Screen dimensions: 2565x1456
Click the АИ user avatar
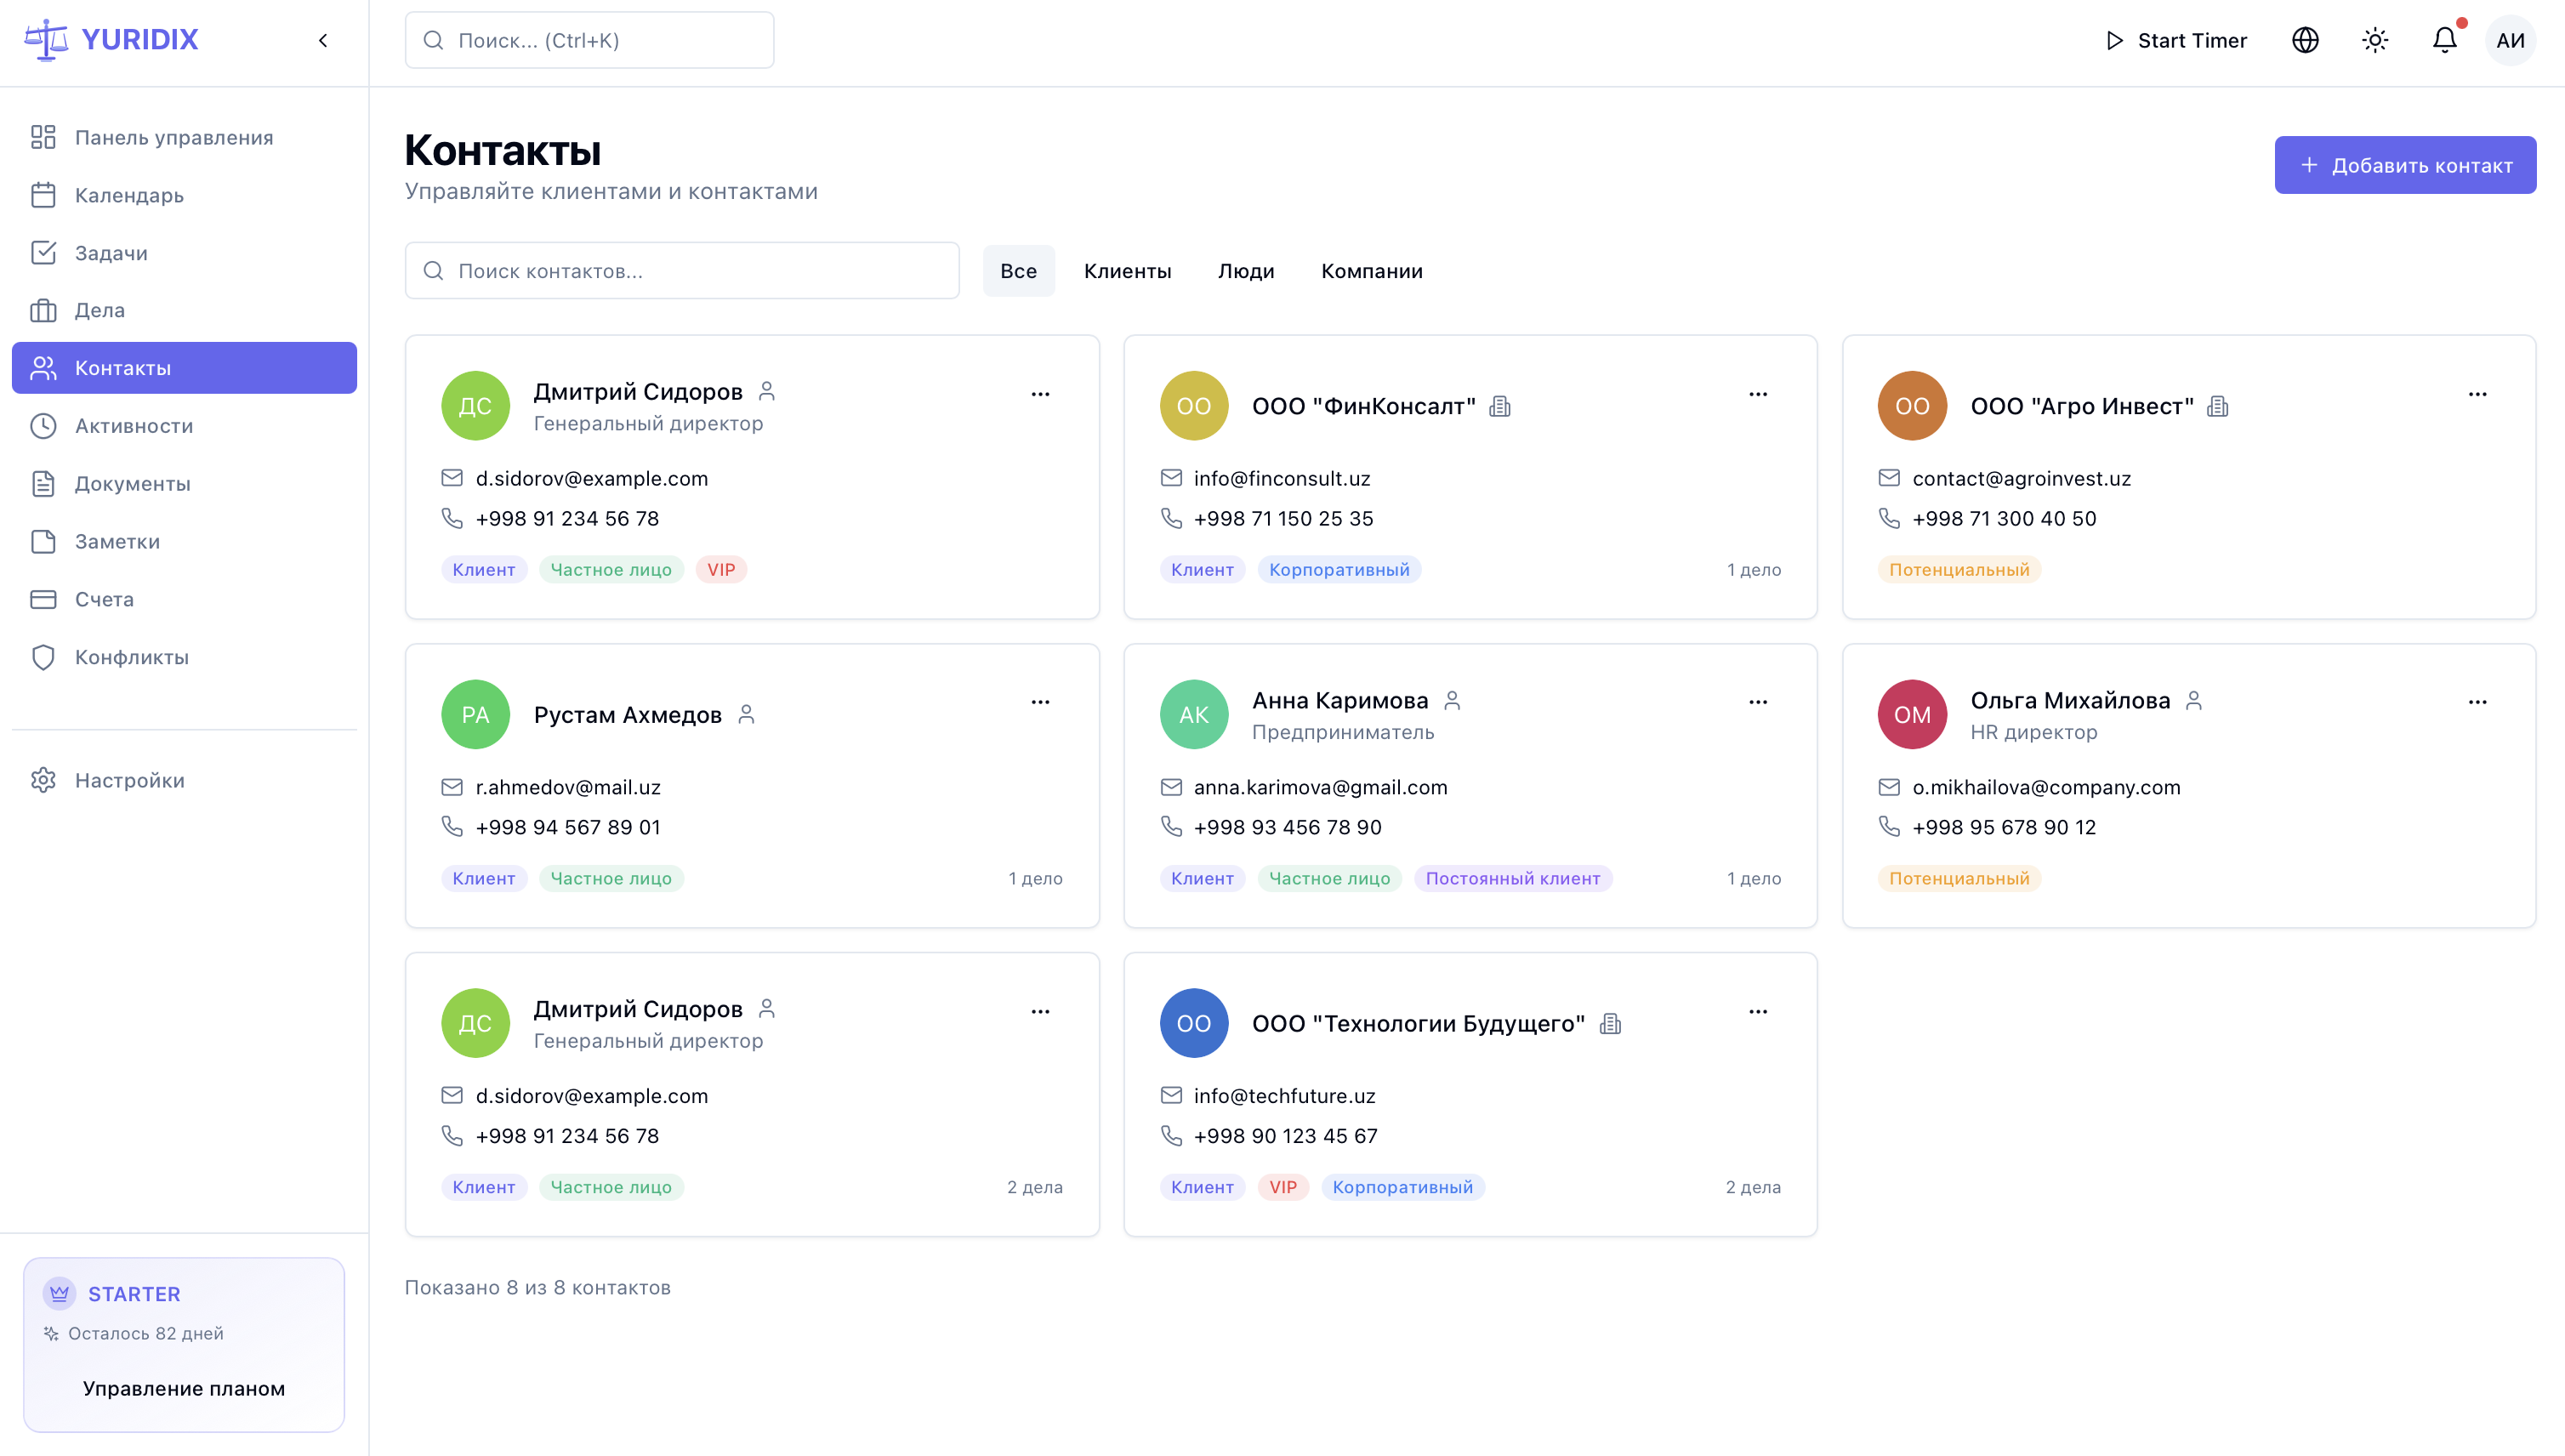coord(2510,41)
